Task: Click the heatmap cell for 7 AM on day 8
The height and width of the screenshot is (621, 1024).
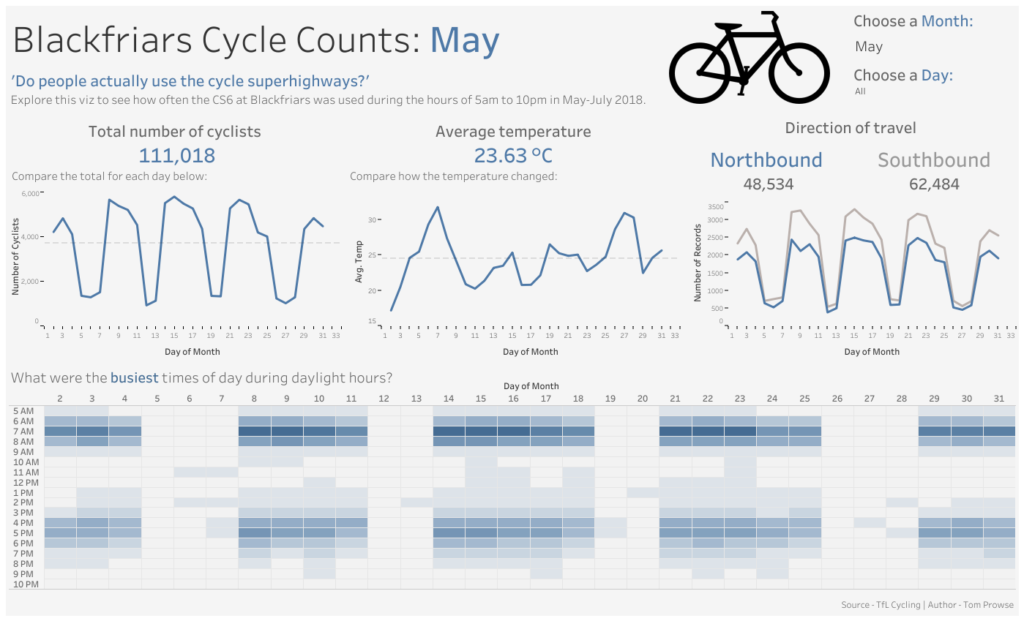Action: pyautogui.click(x=255, y=431)
